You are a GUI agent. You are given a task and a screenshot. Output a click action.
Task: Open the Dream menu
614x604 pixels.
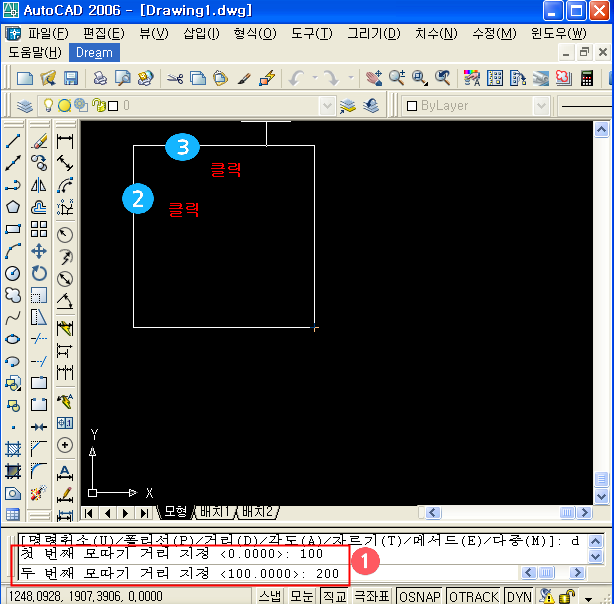point(94,52)
